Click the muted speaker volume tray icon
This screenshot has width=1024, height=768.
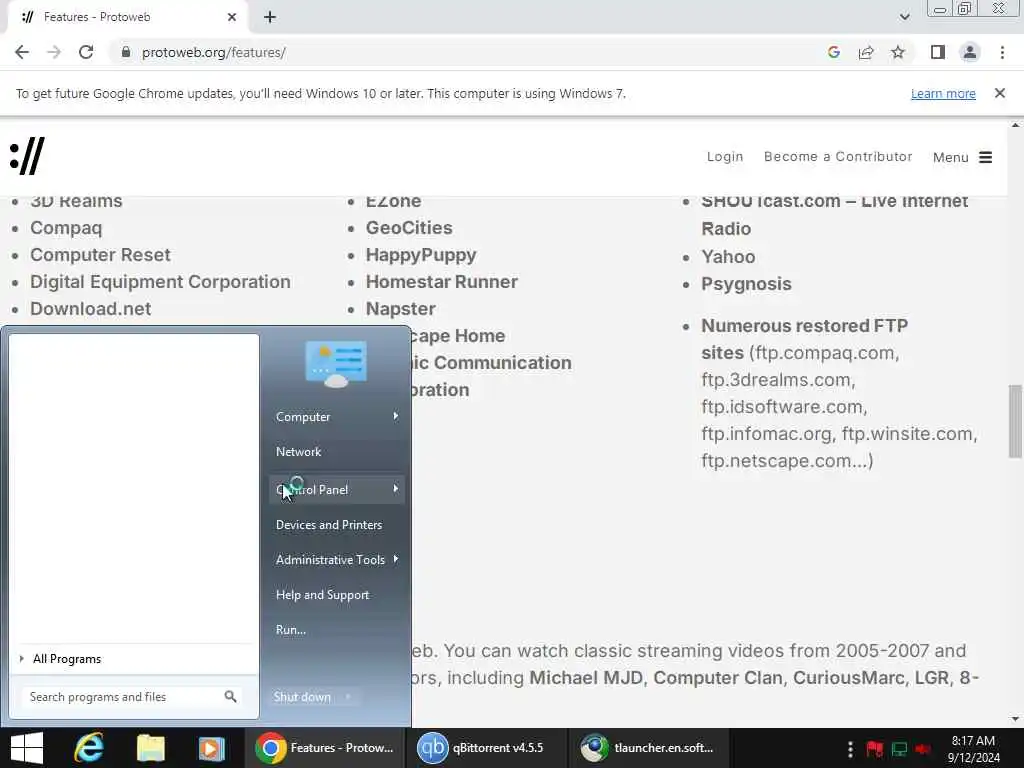click(923, 749)
